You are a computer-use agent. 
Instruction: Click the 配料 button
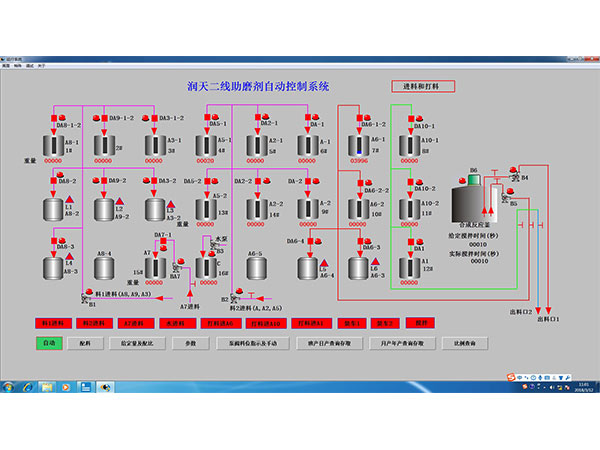(x=84, y=342)
